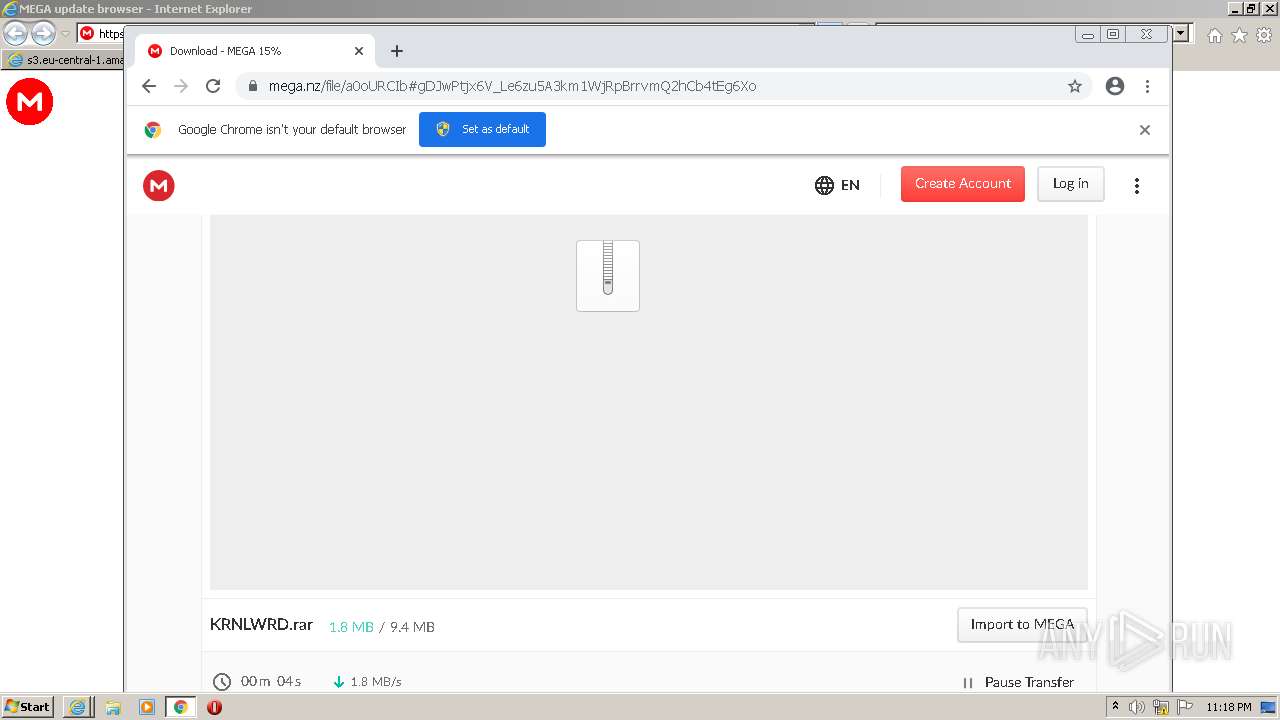Select s3.eu-central-1 tab in Internet Explorer
This screenshot has width=1280, height=720.
coord(65,60)
